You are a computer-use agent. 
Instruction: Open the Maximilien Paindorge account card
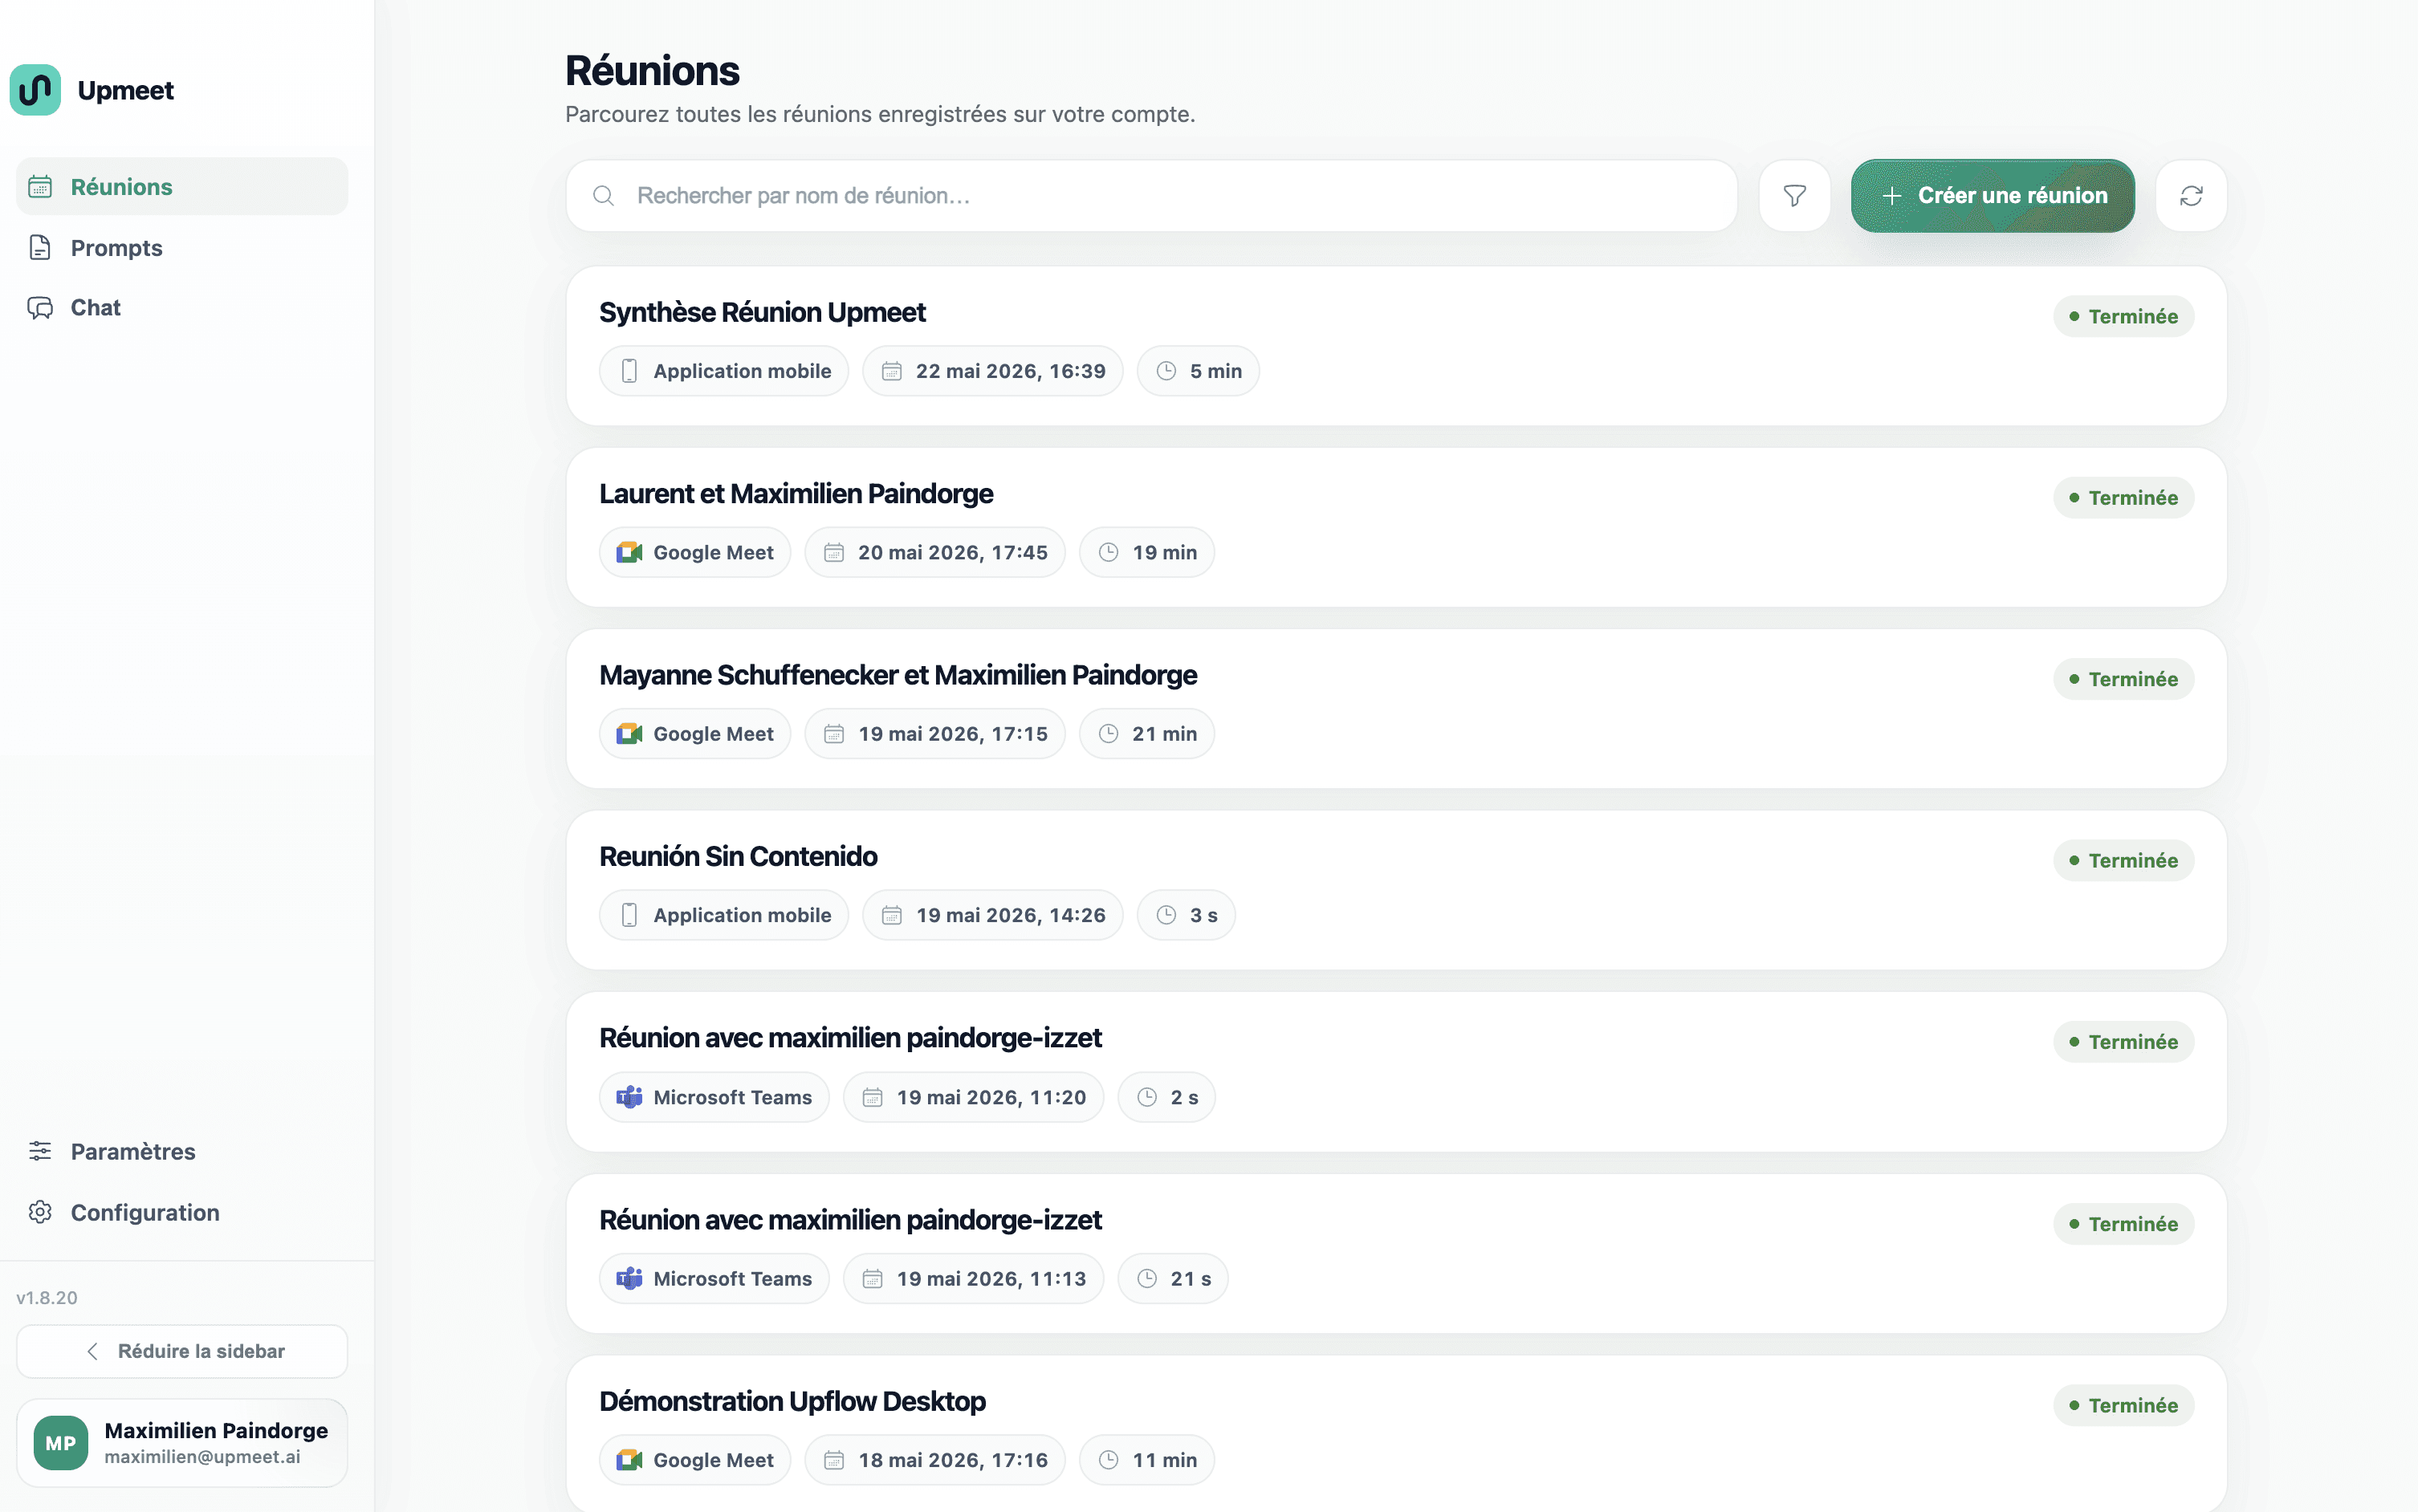(182, 1443)
